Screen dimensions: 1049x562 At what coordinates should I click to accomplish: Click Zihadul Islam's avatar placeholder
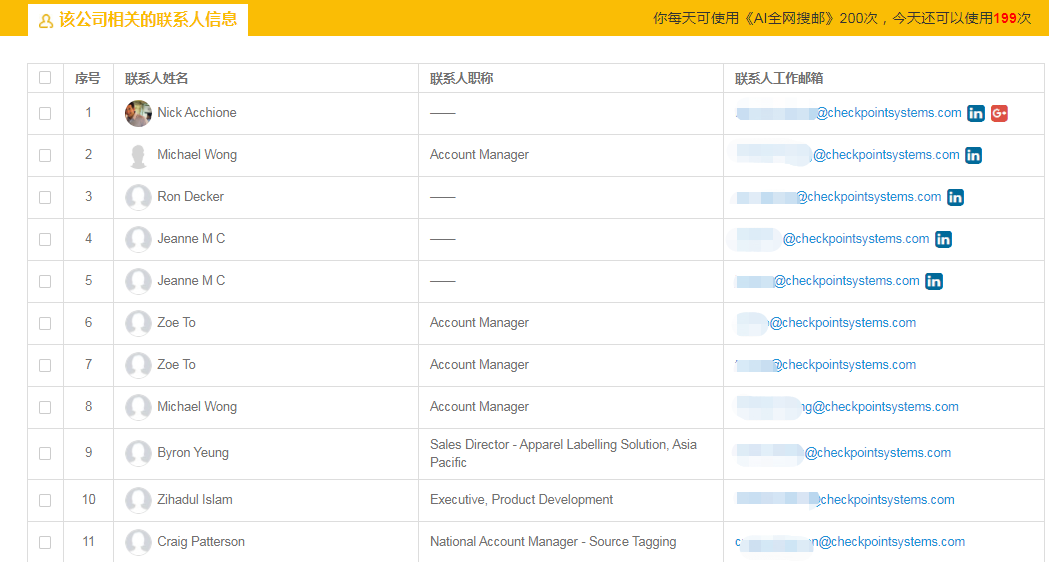138,500
